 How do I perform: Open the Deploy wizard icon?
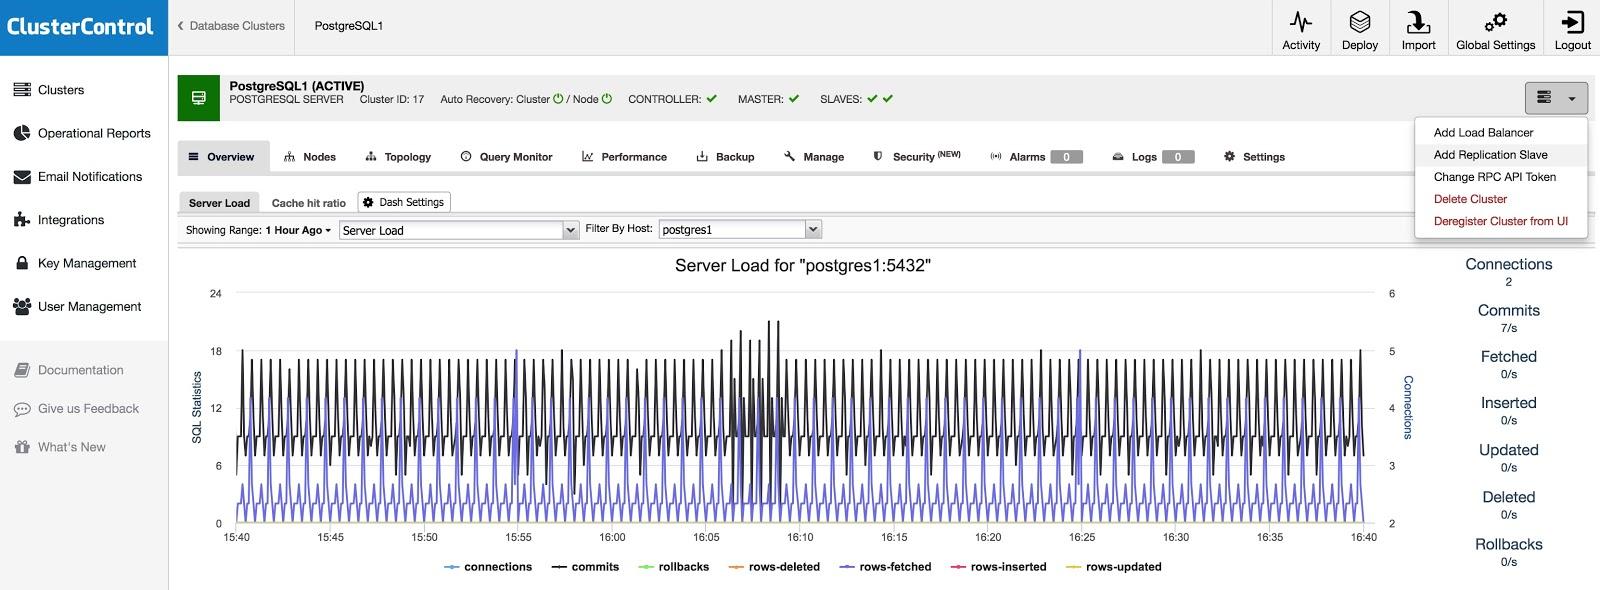click(1360, 22)
